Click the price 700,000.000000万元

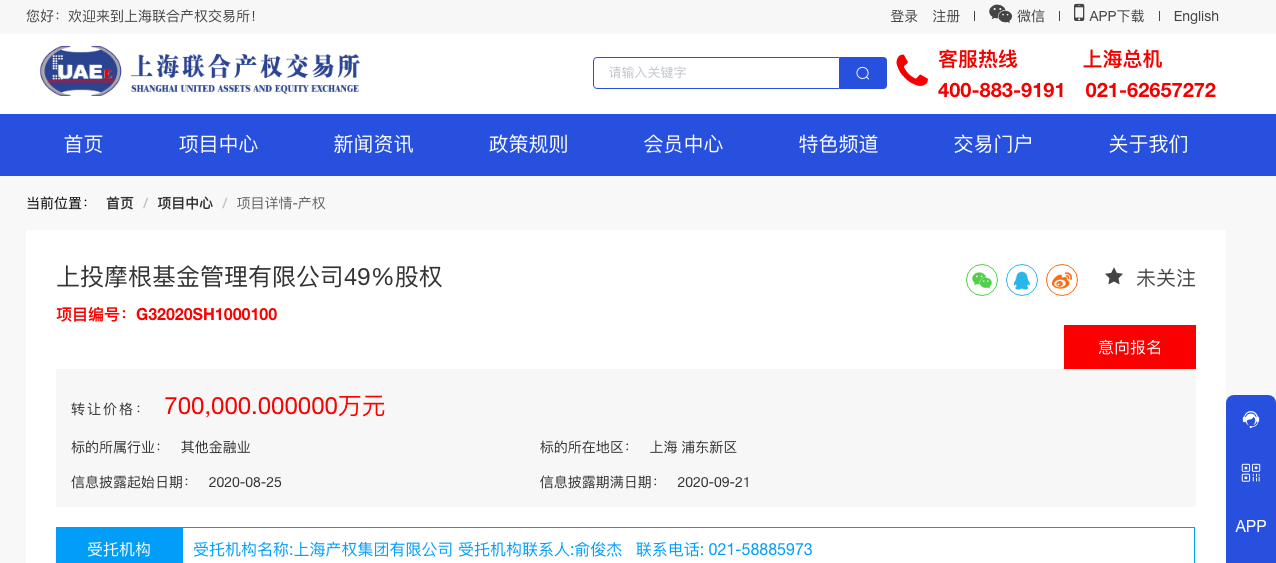(x=274, y=406)
